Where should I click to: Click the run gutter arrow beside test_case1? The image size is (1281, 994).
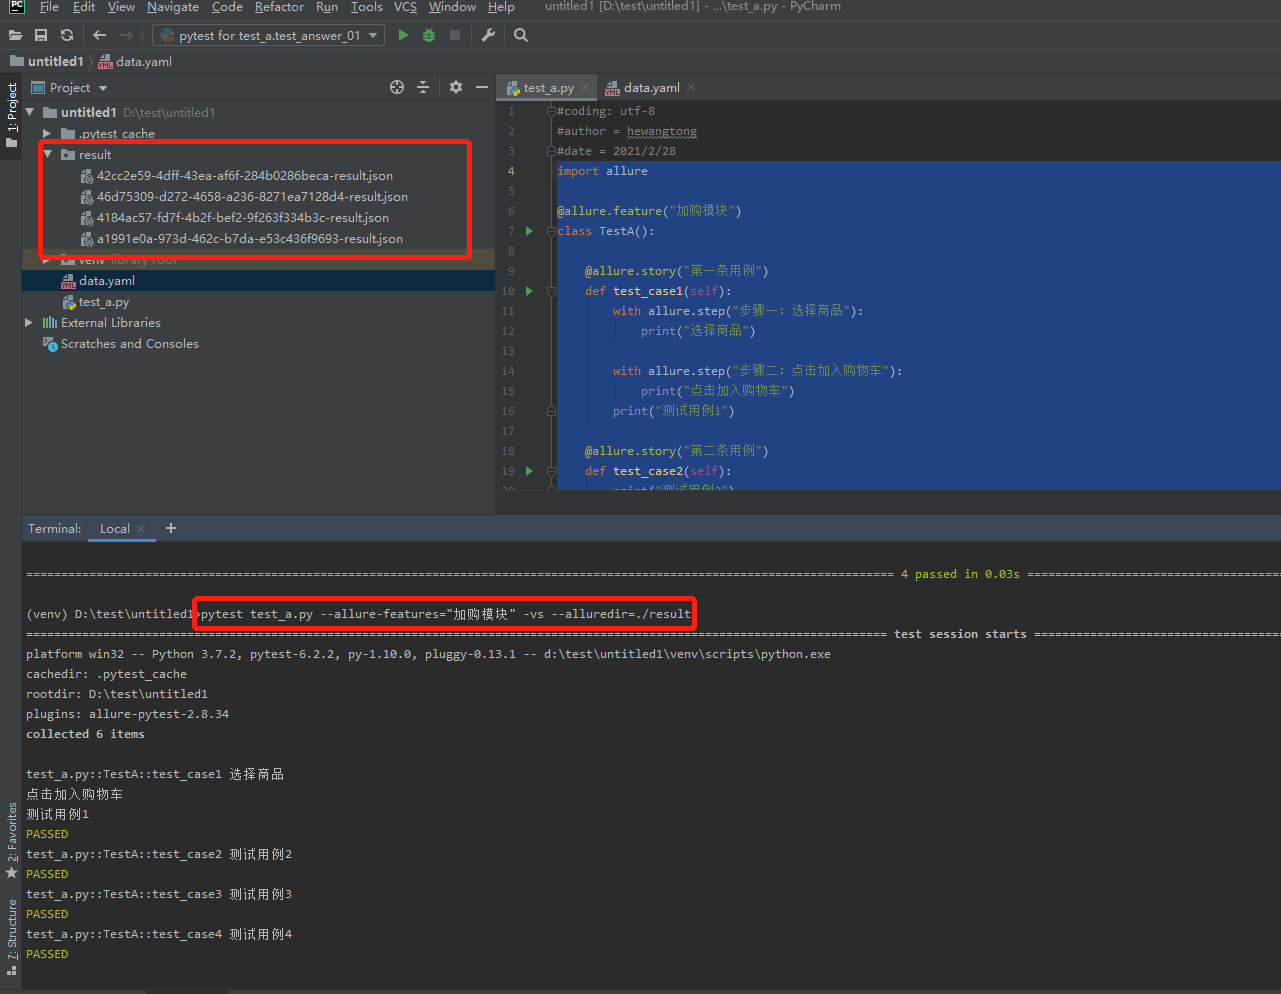coord(529,291)
